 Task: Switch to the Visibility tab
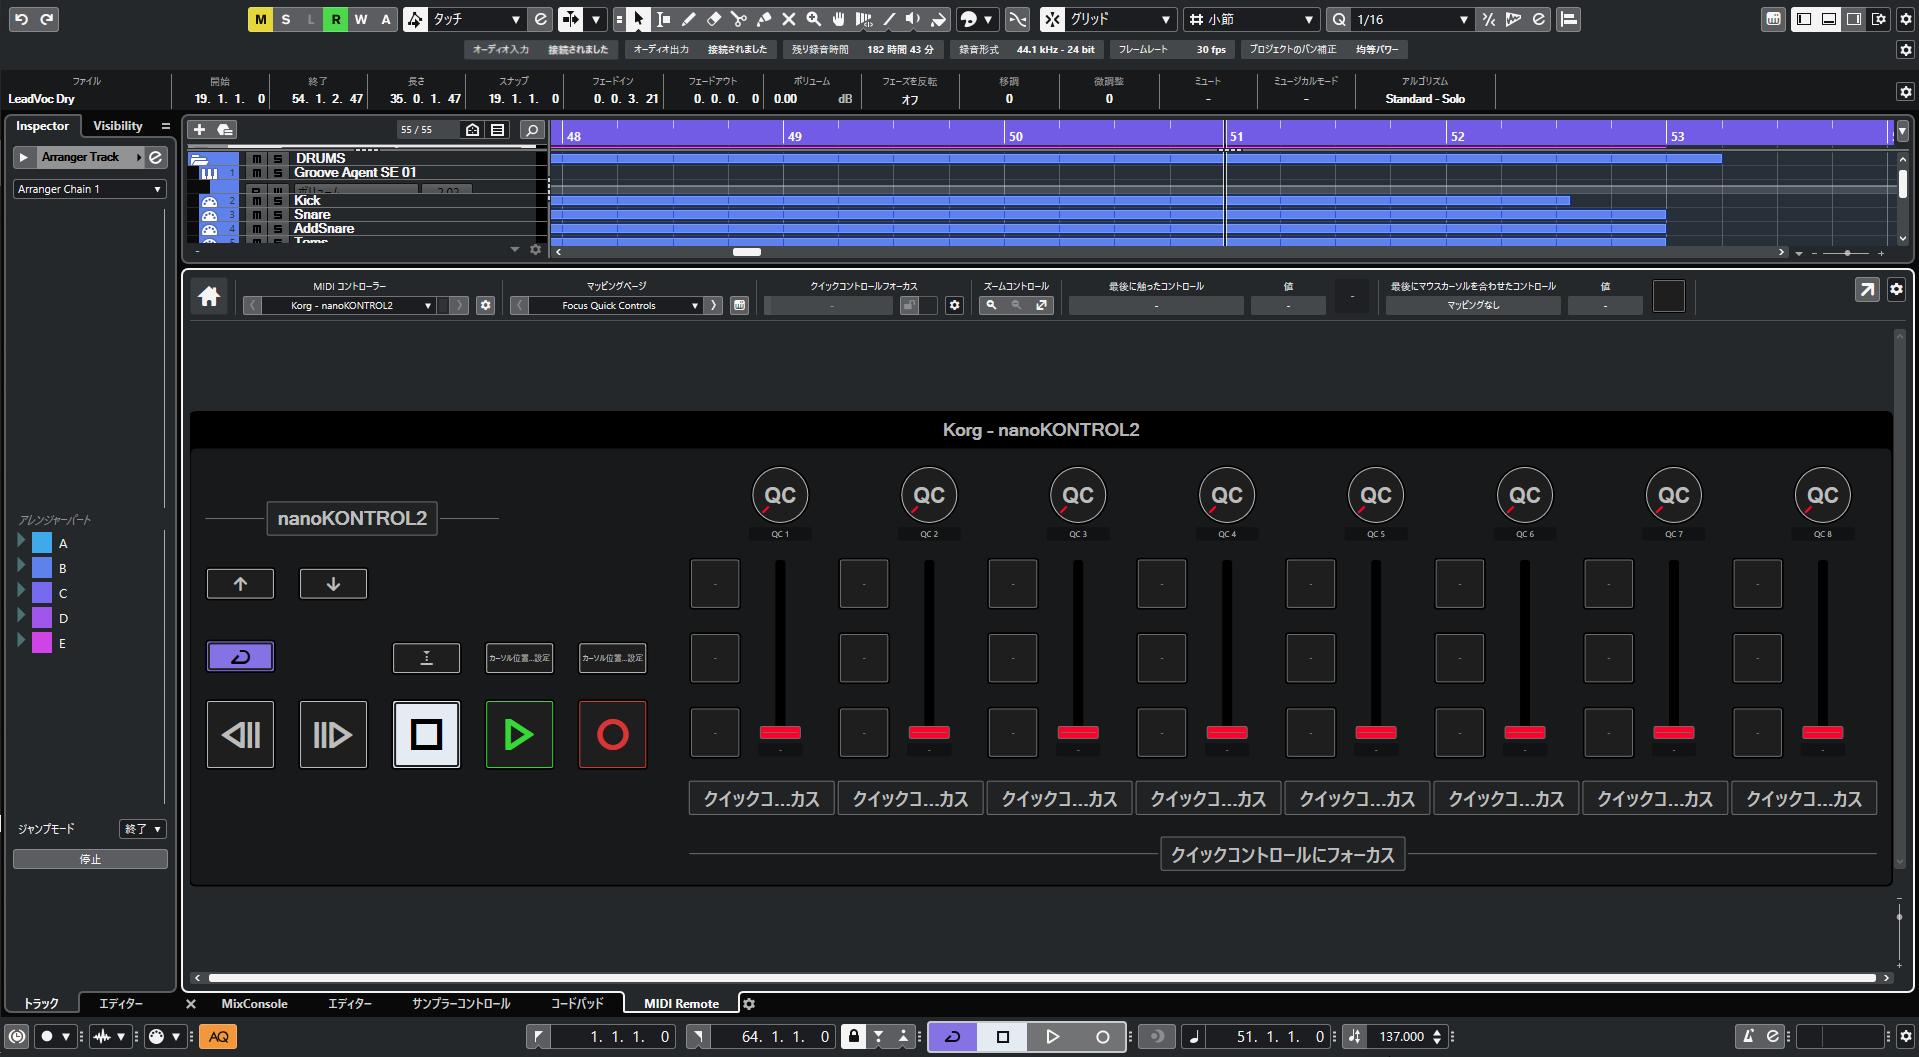(118, 126)
